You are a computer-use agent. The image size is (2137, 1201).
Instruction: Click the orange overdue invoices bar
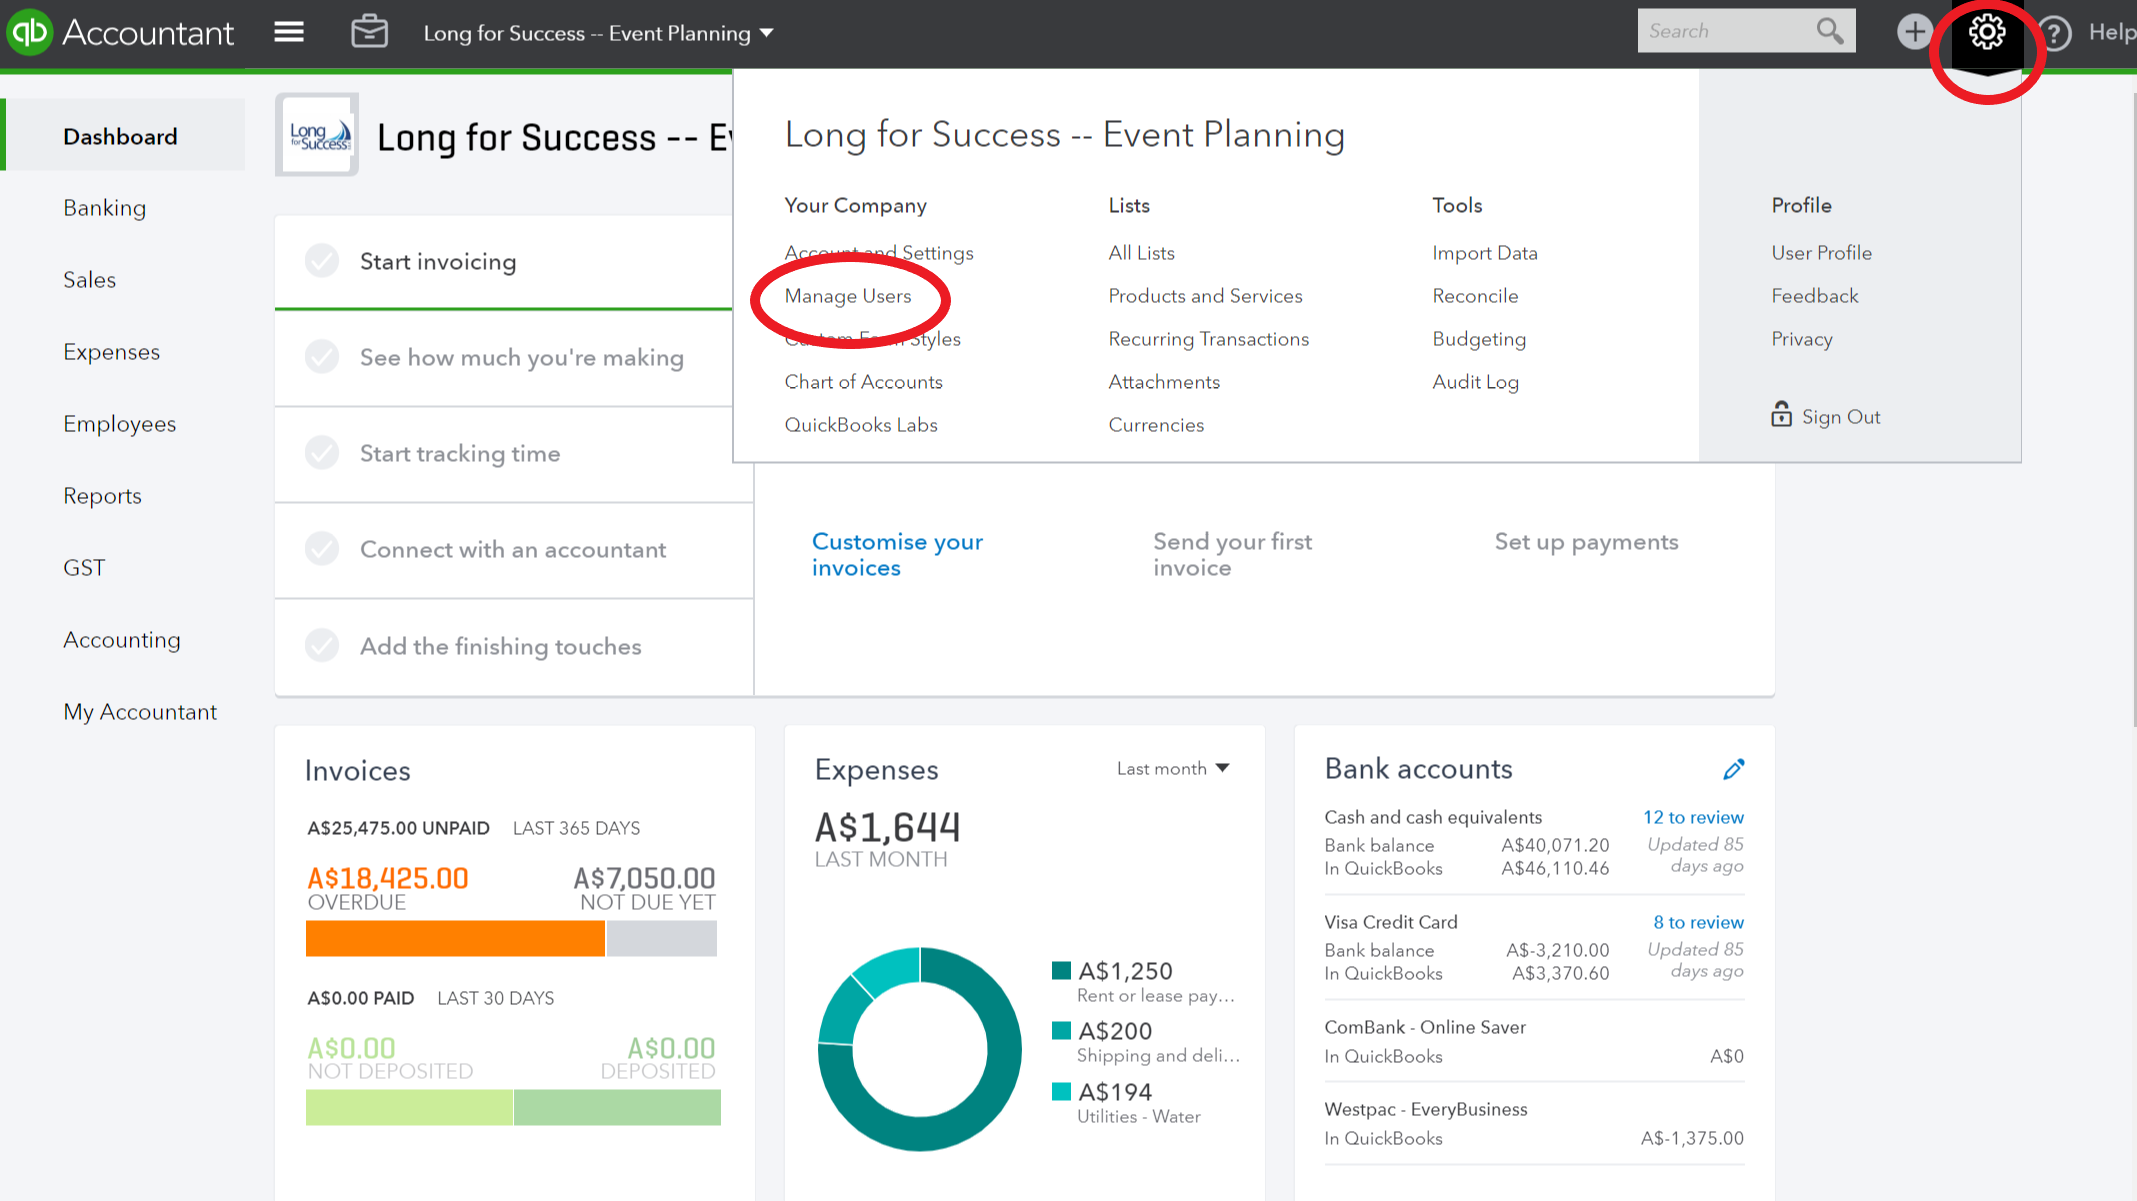455,938
